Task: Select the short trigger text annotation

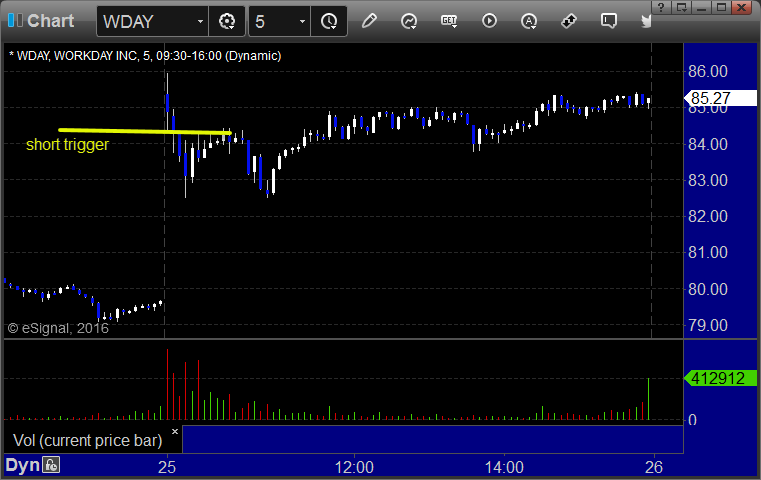Action: (x=67, y=145)
